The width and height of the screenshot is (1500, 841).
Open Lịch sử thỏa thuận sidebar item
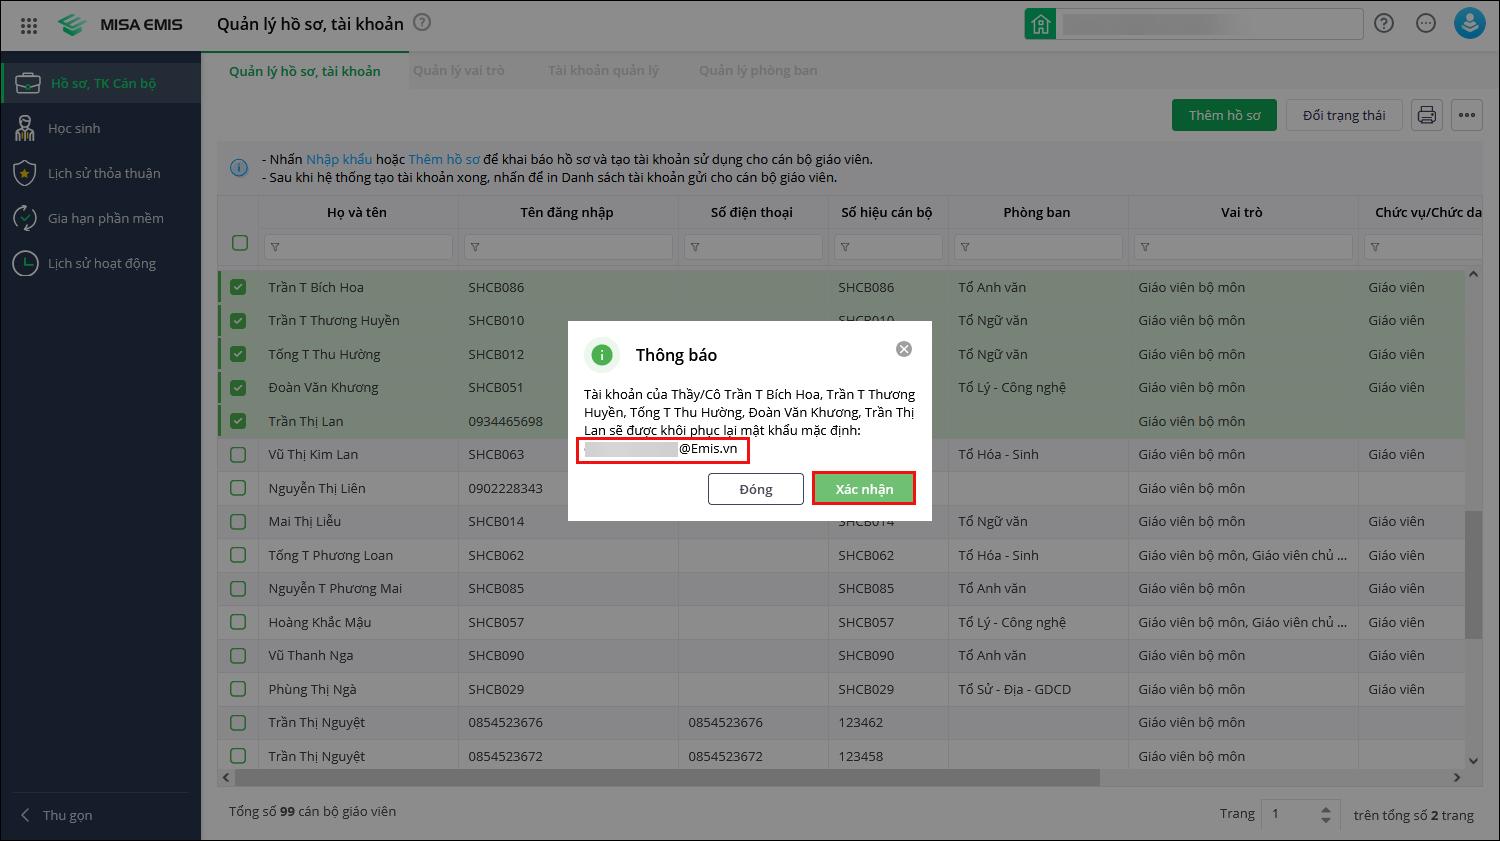[x=101, y=173]
